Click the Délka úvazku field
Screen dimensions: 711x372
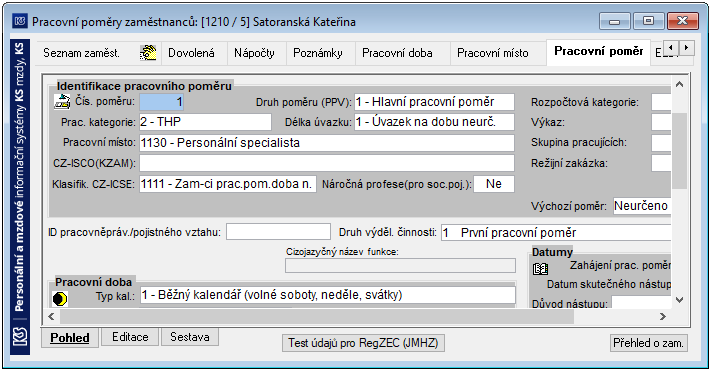click(x=434, y=122)
